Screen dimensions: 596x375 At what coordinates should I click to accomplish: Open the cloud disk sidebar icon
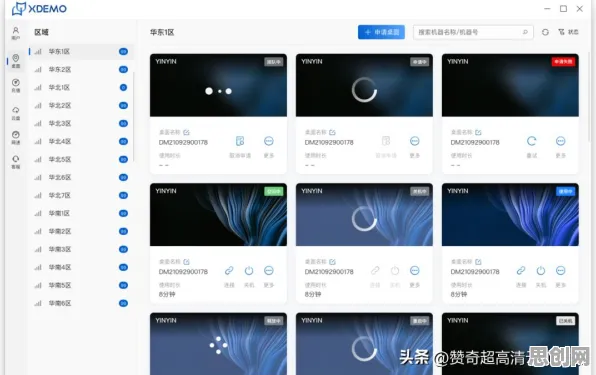coord(16,113)
